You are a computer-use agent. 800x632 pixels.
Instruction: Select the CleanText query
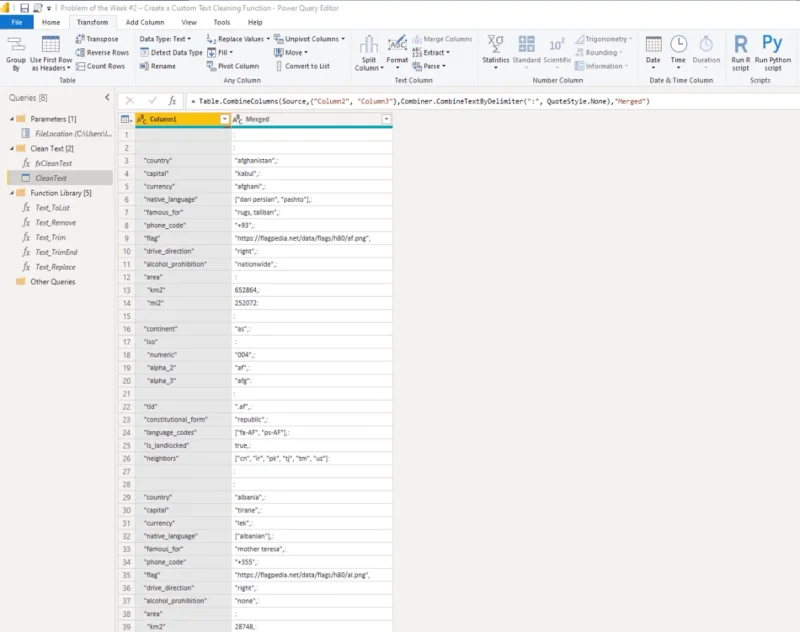60,178
